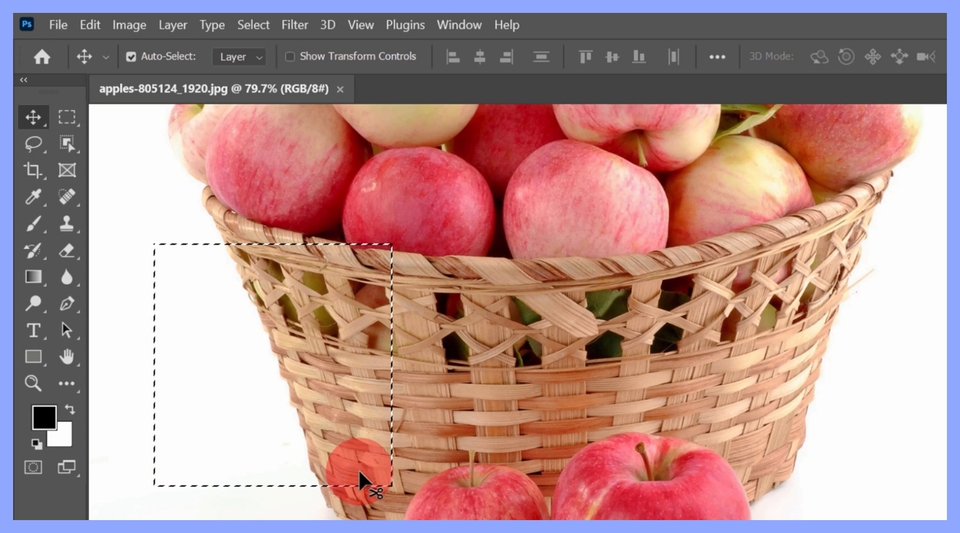Viewport: 960px width, 533px height.
Task: Align vertical centers button
Action: 612,57
